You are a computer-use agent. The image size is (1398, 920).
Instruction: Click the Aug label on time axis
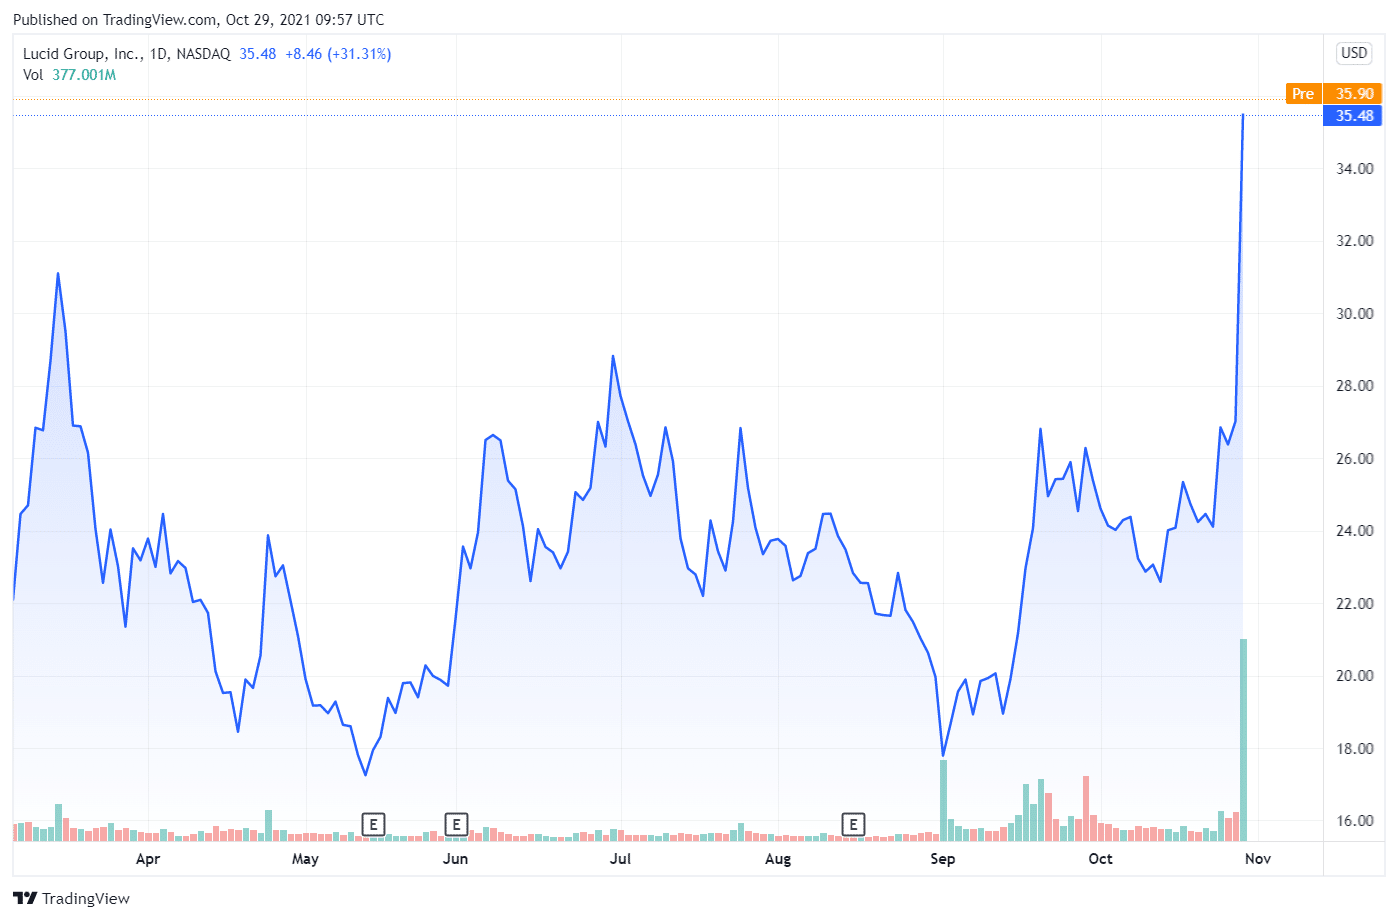click(778, 859)
